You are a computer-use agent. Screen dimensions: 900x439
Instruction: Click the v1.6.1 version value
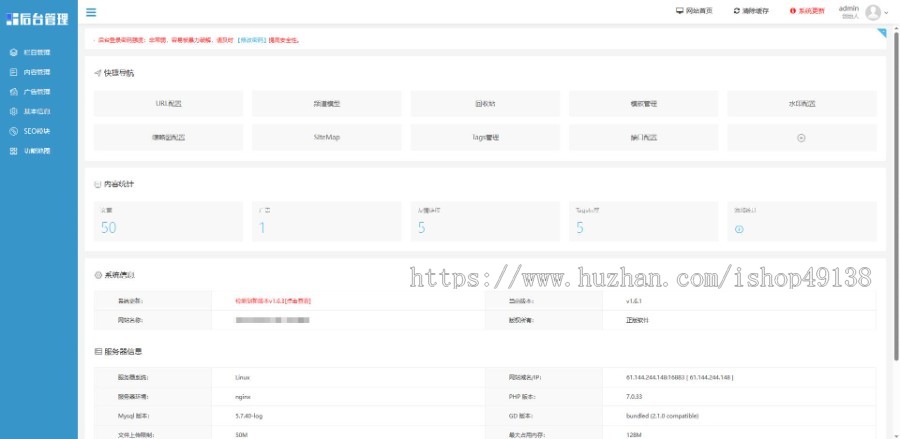pyautogui.click(x=634, y=301)
